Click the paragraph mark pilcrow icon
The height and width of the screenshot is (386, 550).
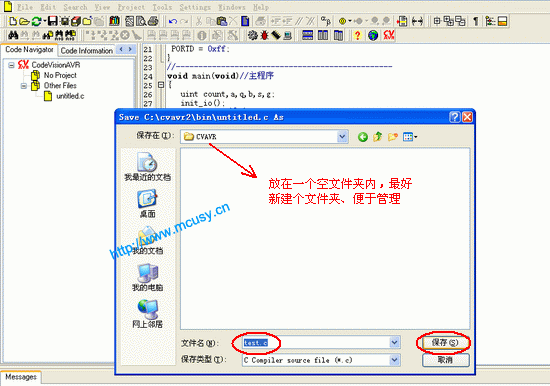point(476,21)
